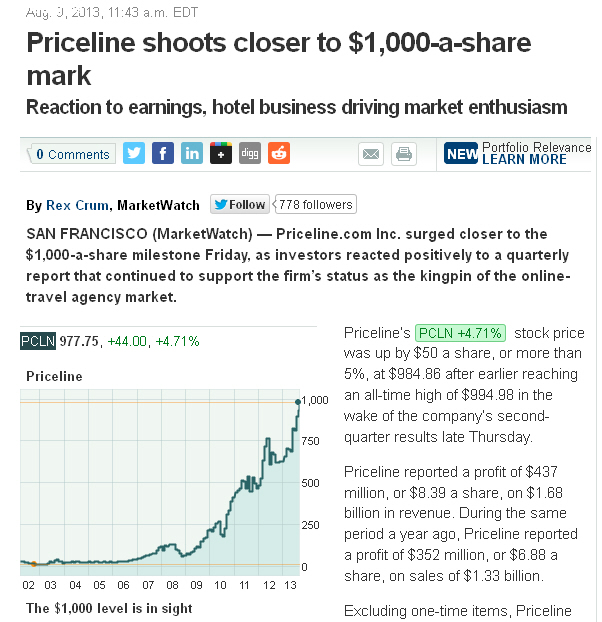View the 778 followers count bubble
The width and height of the screenshot is (602, 622).
point(315,205)
